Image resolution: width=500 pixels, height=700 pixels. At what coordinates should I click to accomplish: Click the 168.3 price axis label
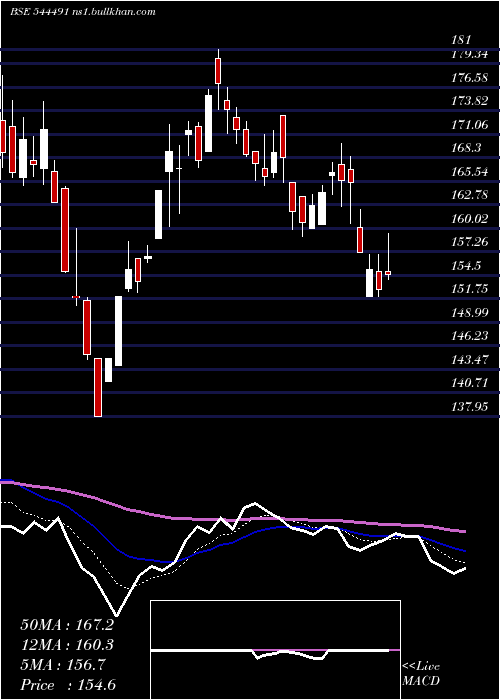click(x=465, y=148)
